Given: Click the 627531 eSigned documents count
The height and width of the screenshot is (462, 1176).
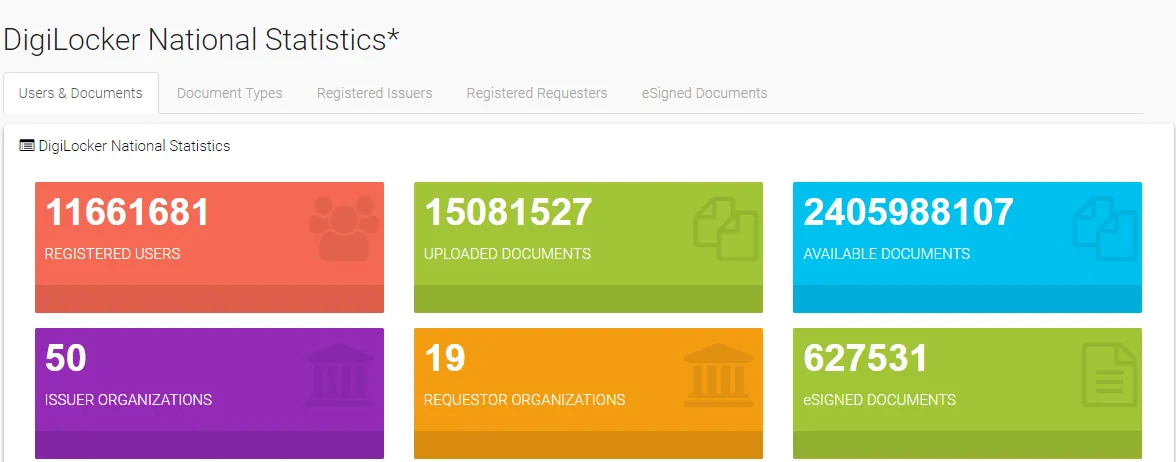Looking at the screenshot, I should pos(866,359).
